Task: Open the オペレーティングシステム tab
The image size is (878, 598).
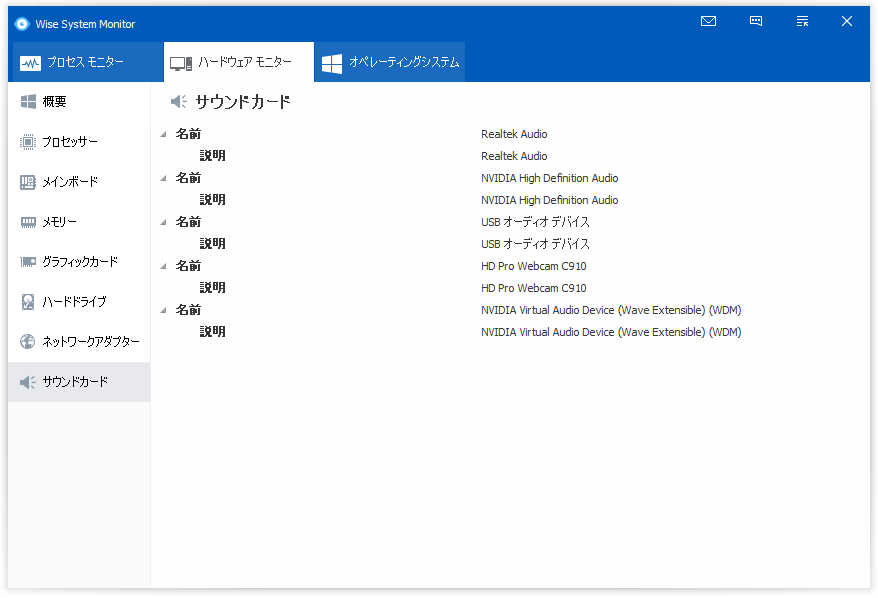Action: pyautogui.click(x=390, y=62)
